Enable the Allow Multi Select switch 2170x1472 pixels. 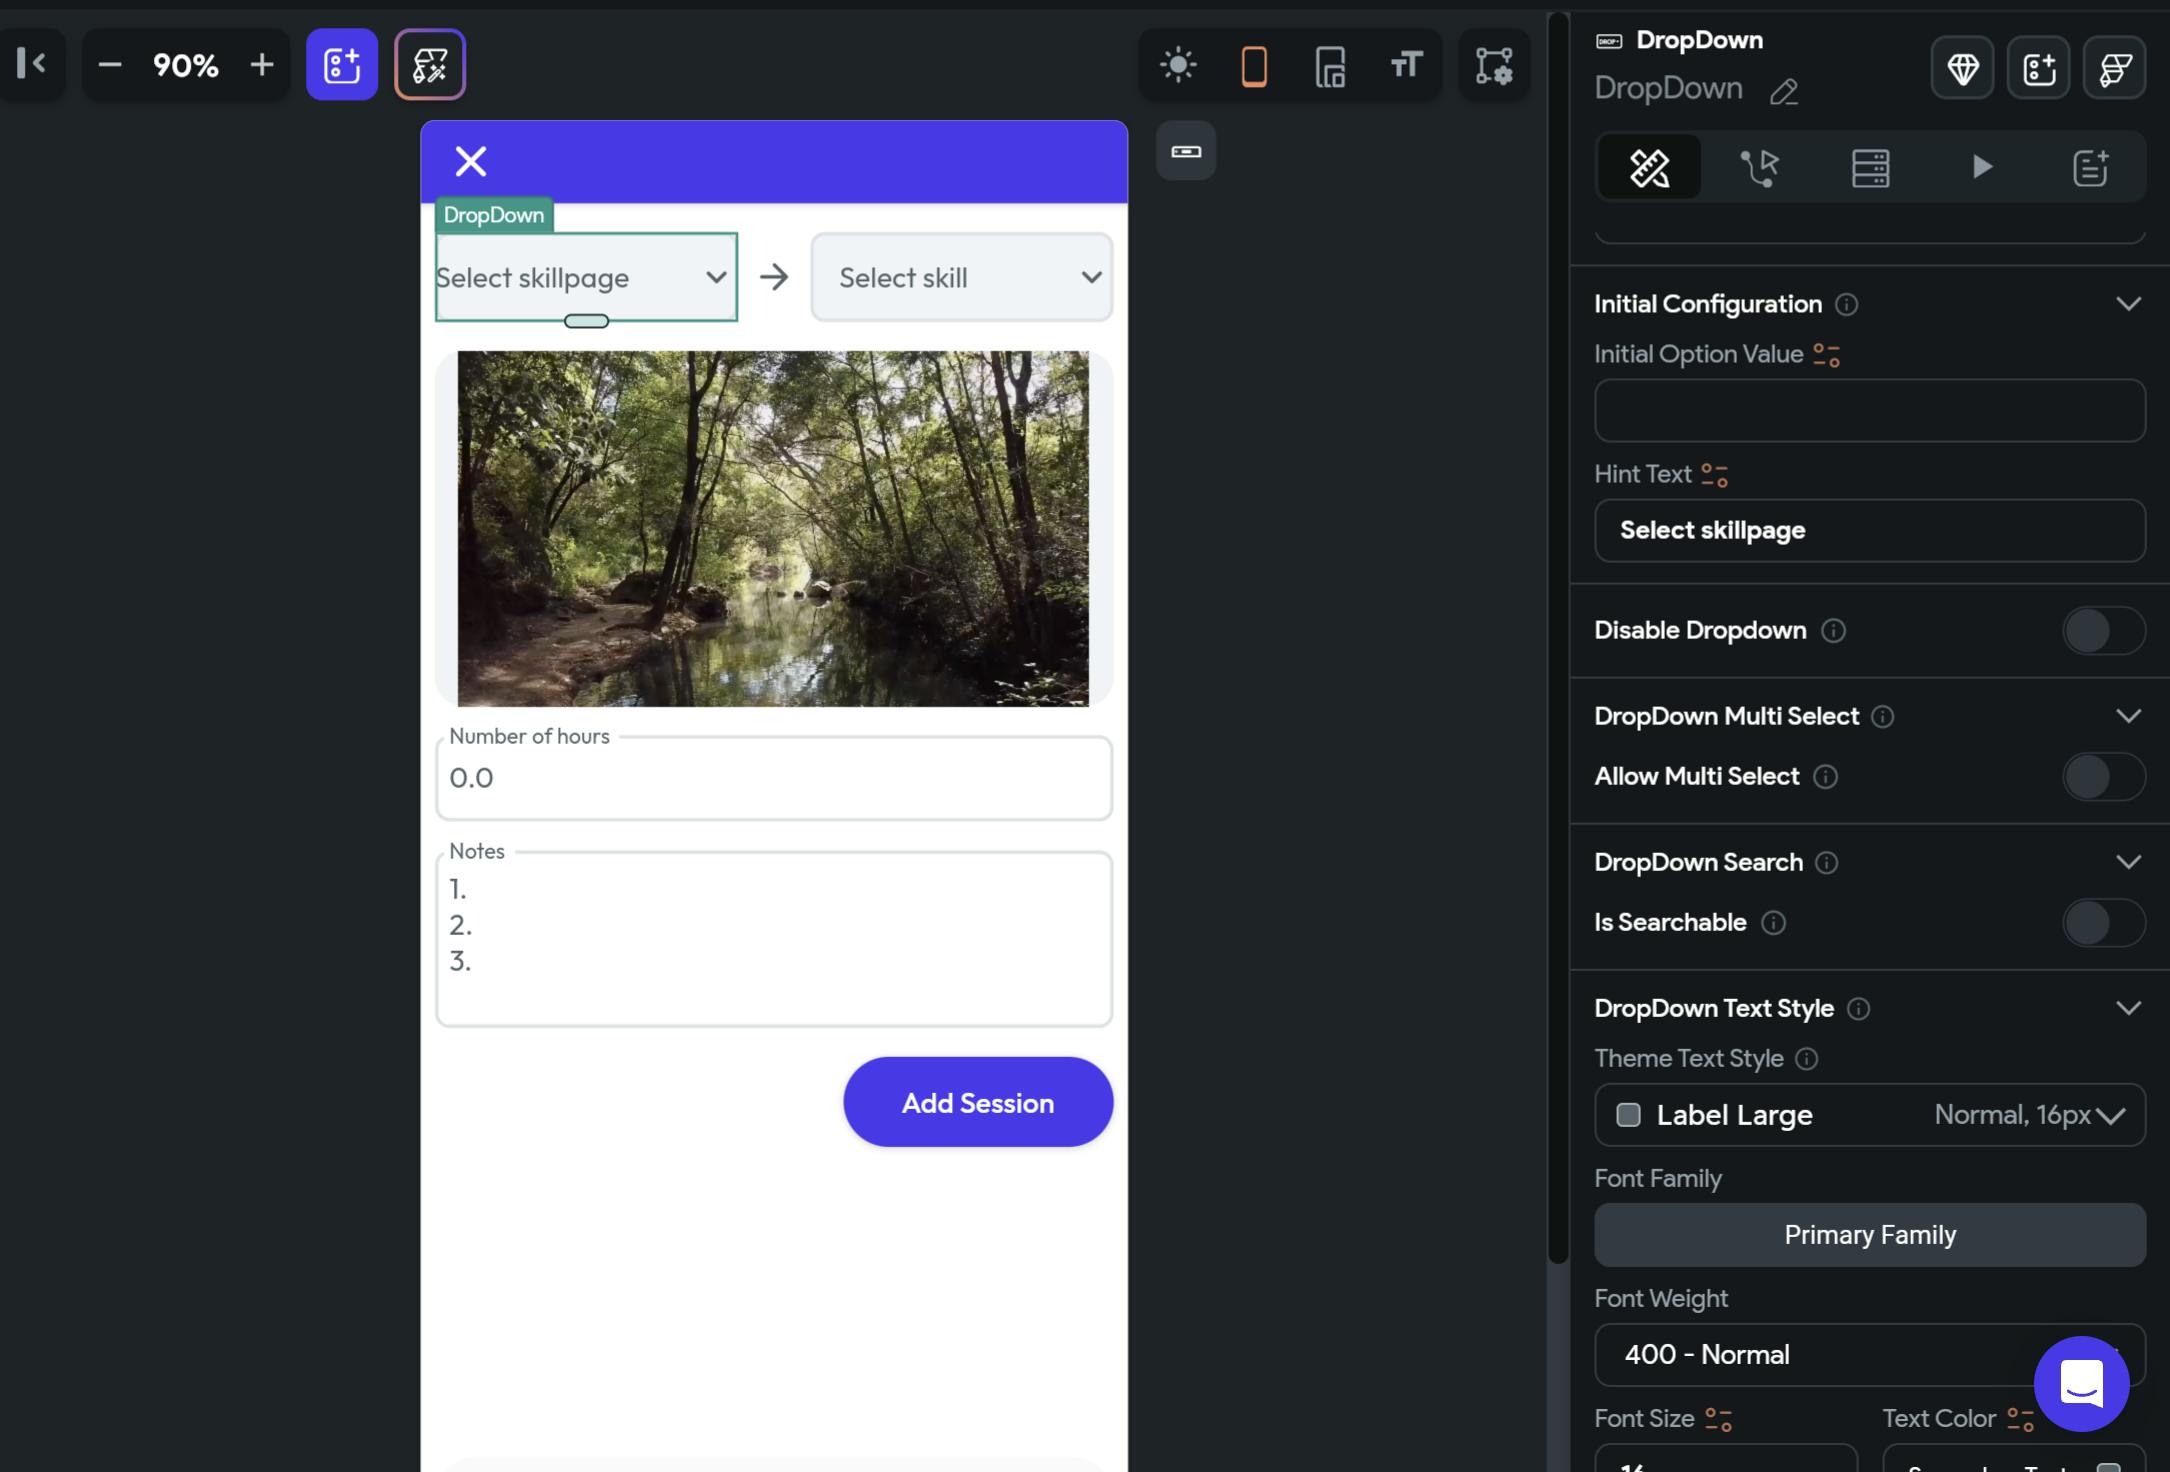(x=2102, y=777)
